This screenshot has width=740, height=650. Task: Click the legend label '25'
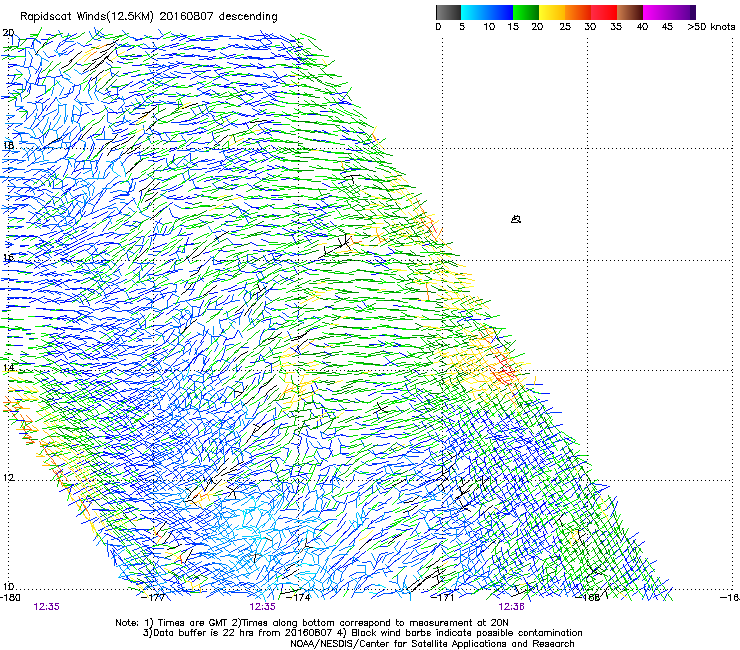pos(565,27)
